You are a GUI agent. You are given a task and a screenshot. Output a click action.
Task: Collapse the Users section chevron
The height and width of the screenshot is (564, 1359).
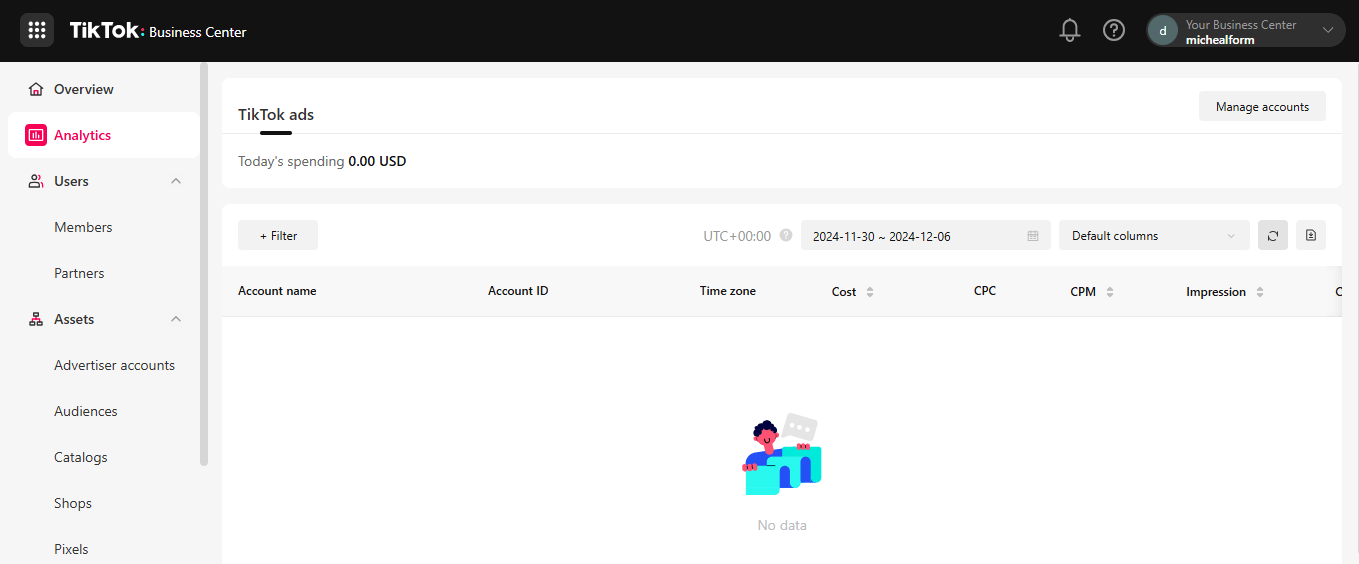(176, 181)
